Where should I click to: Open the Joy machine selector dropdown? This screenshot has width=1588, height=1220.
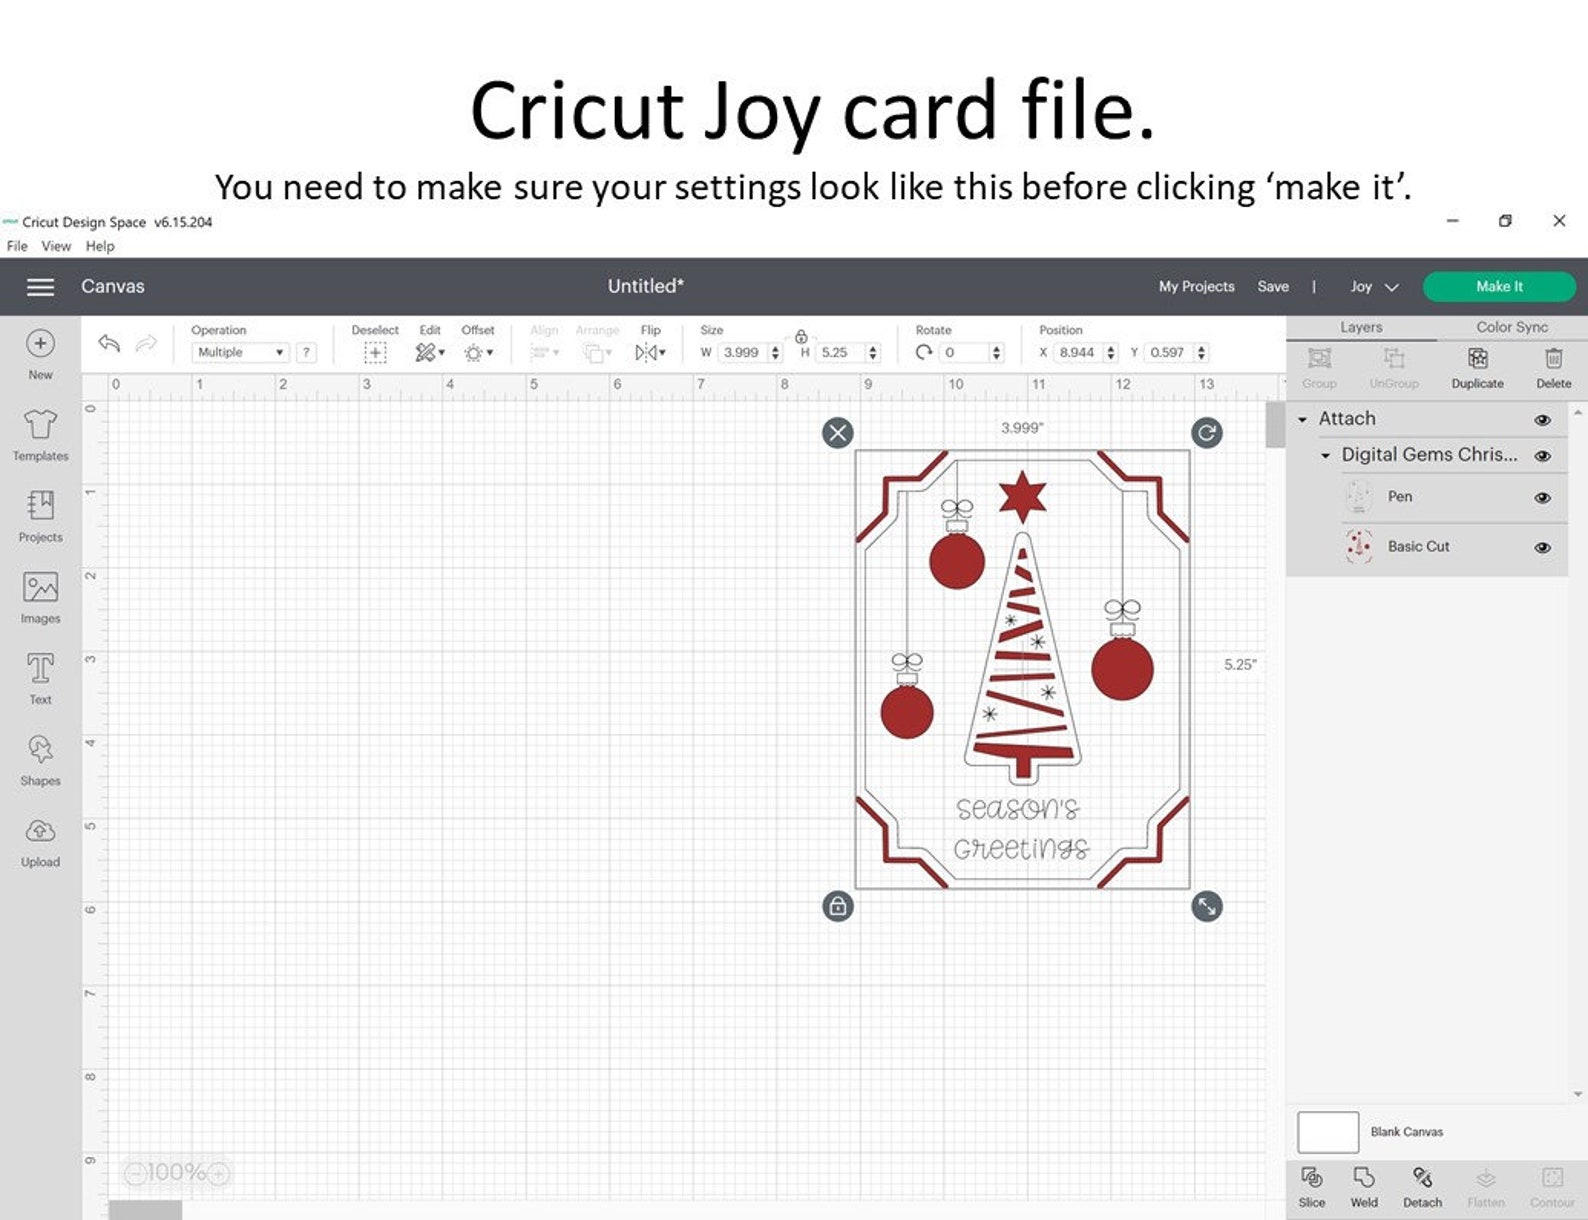1374,287
